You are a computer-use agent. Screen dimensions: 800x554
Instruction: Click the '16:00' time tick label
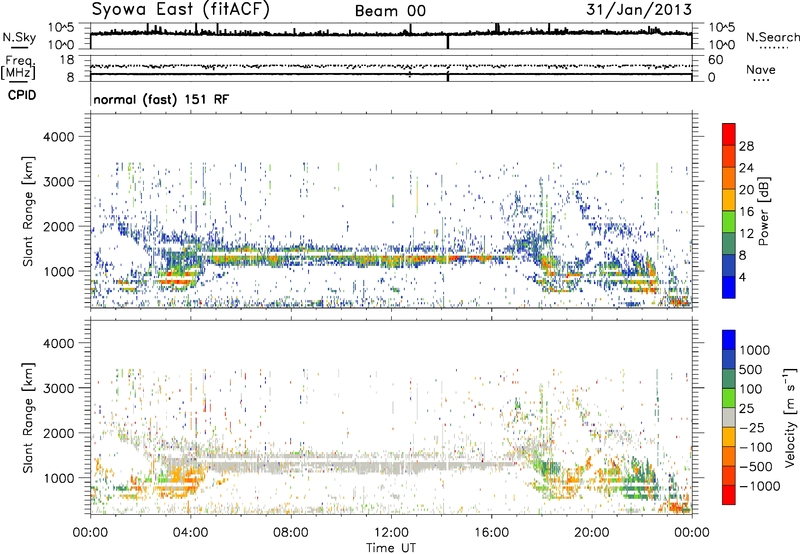point(491,533)
